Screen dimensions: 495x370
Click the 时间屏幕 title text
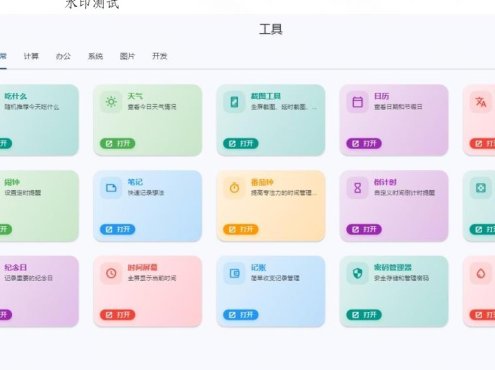tap(143, 268)
